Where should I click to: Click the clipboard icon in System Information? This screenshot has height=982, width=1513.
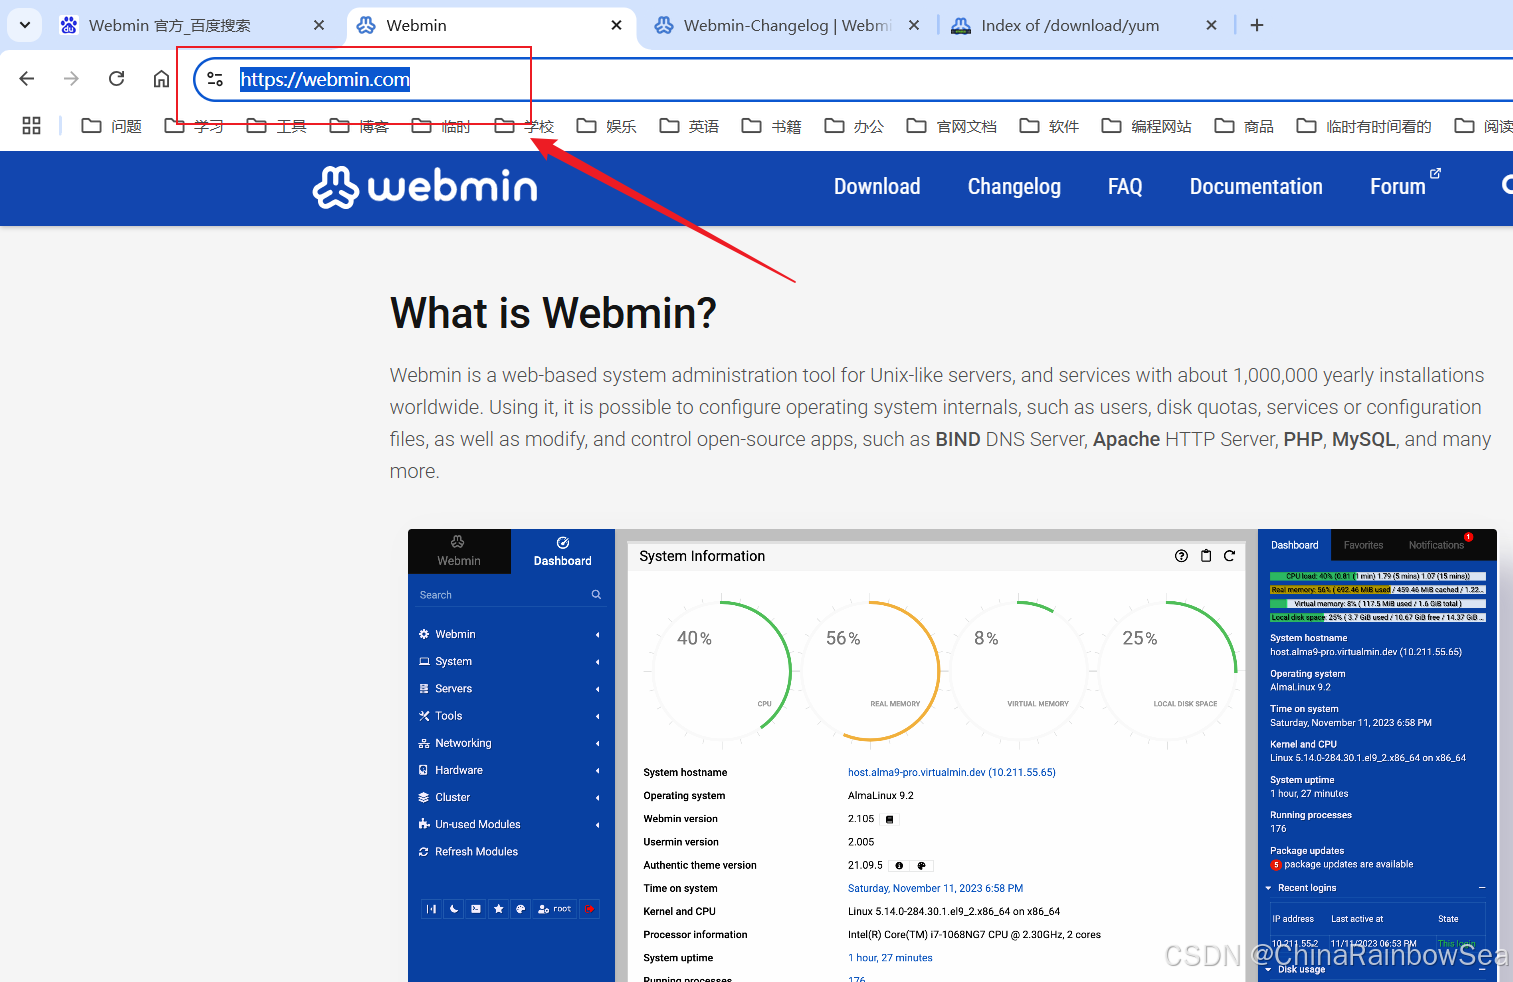point(1205,556)
